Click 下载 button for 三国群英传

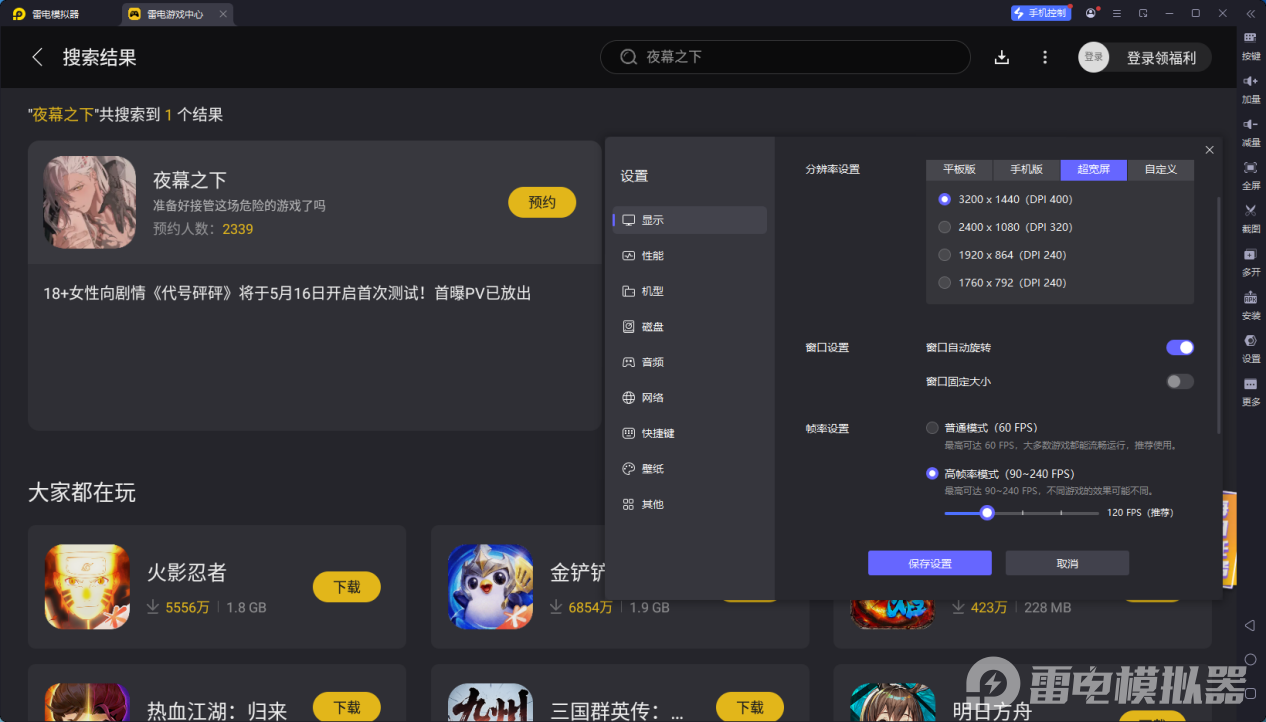[750, 707]
